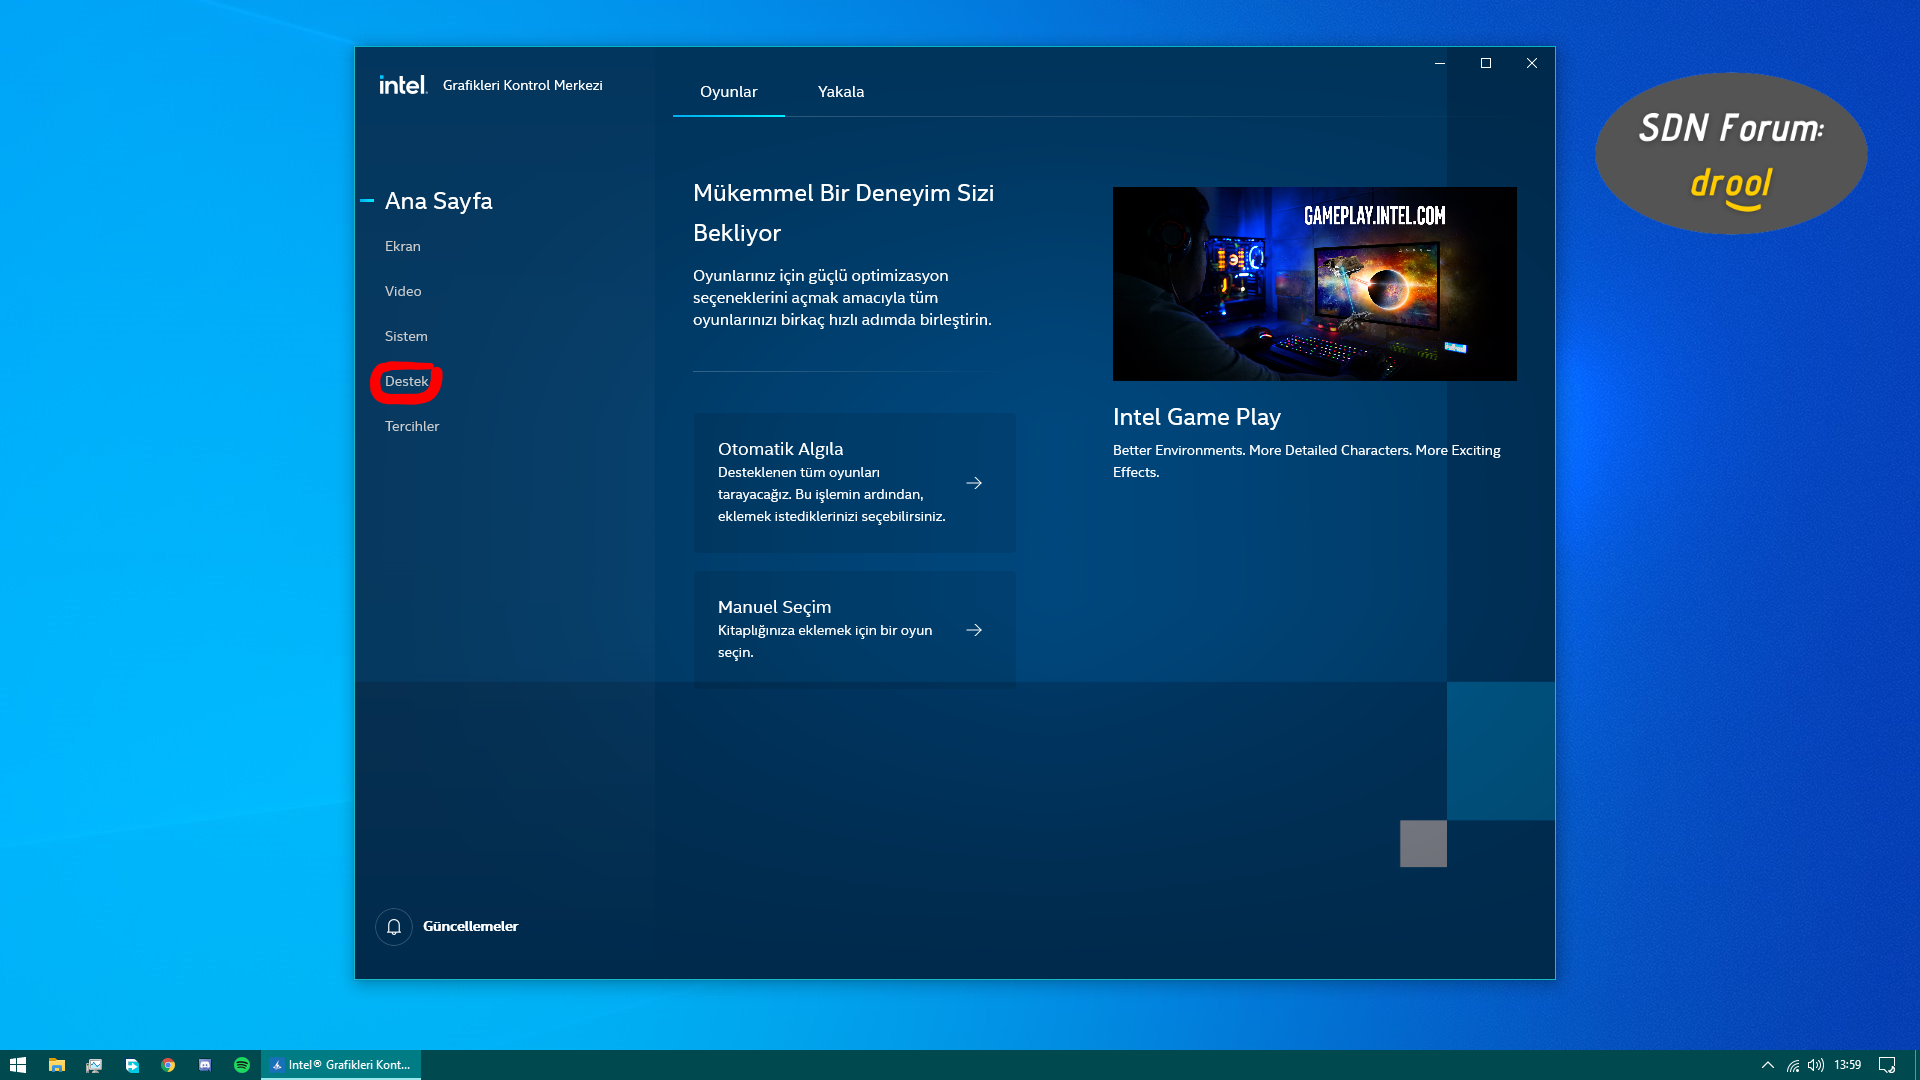Image resolution: width=1920 pixels, height=1080 pixels.
Task: Switch to the Oyunlar tab
Action: coord(728,91)
